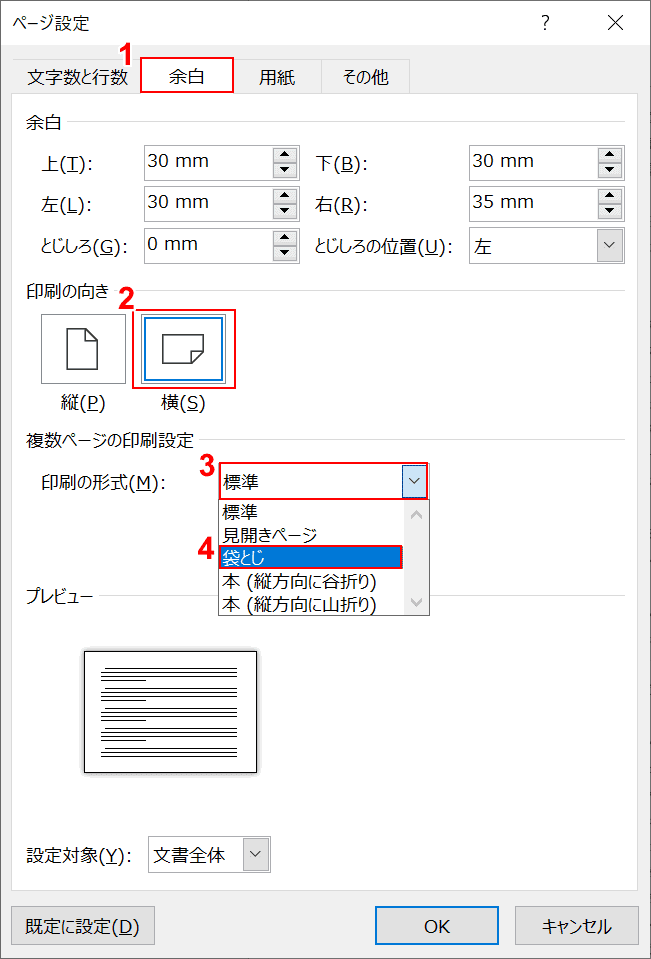Switch to the 文字数と行数 tab
The height and width of the screenshot is (959, 651).
click(77, 77)
